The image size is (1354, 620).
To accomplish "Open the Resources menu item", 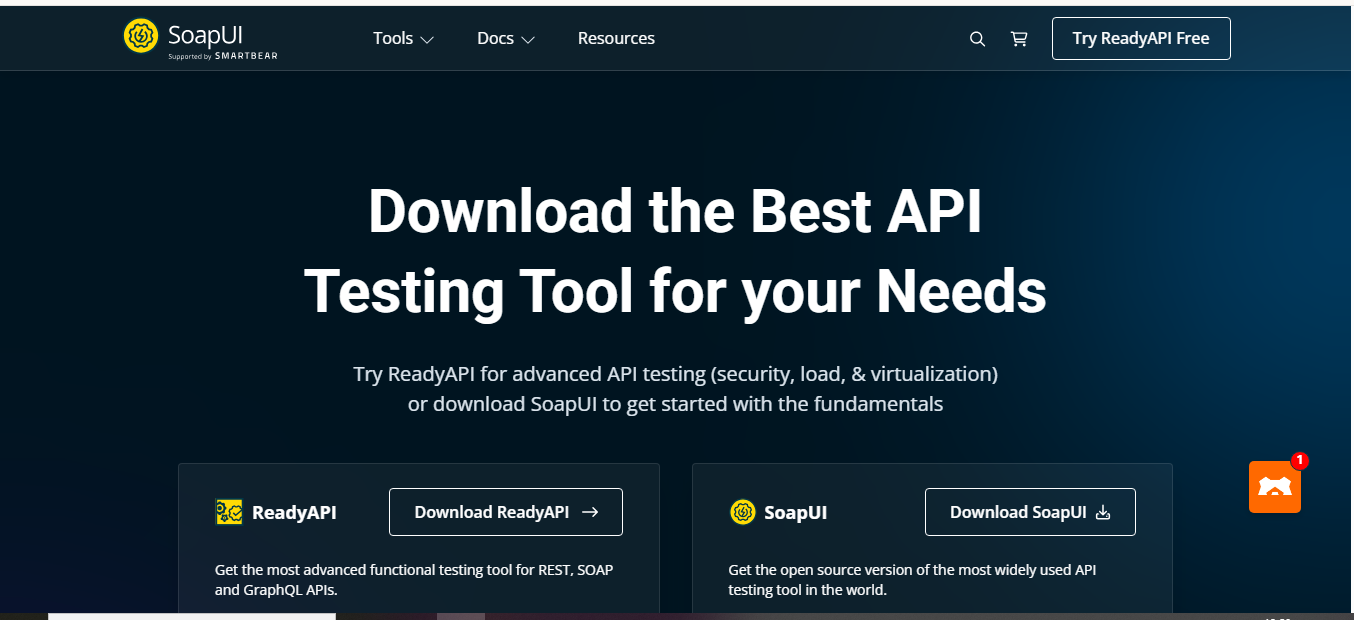I will [x=616, y=38].
